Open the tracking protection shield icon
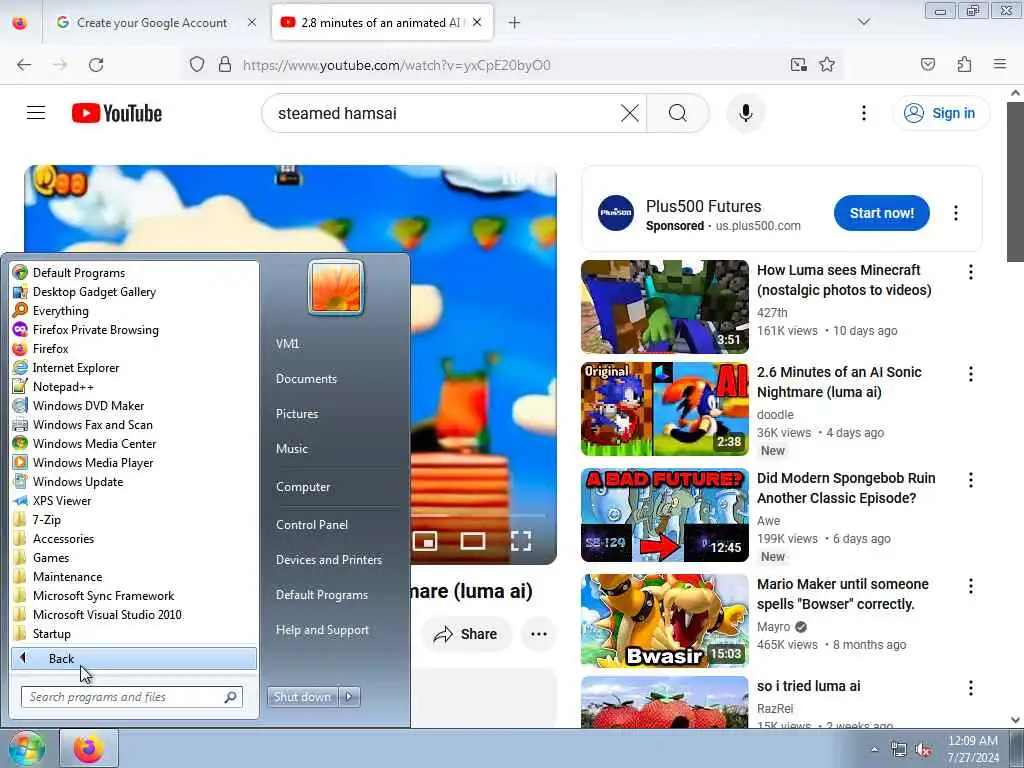Viewport: 1024px width, 768px height. 197,65
